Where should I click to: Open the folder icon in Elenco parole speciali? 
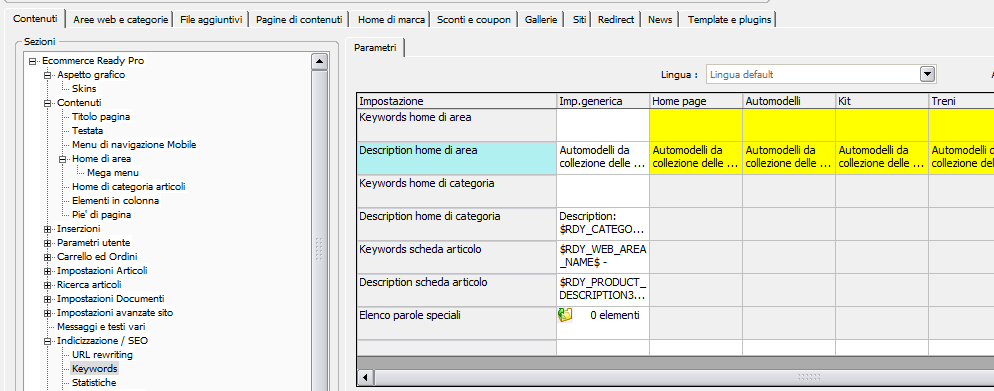click(x=565, y=315)
